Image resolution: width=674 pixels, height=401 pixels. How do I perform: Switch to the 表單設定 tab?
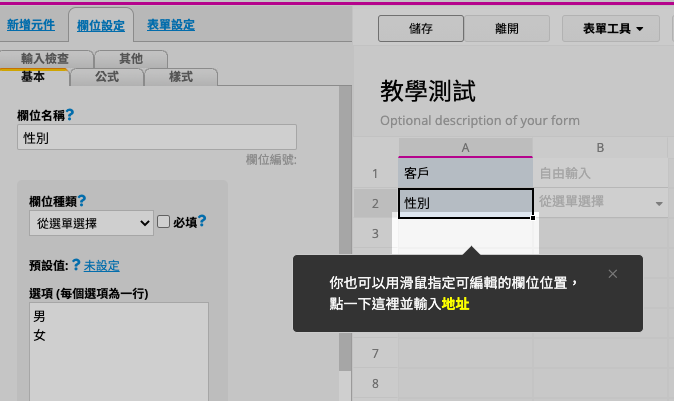[x=171, y=25]
